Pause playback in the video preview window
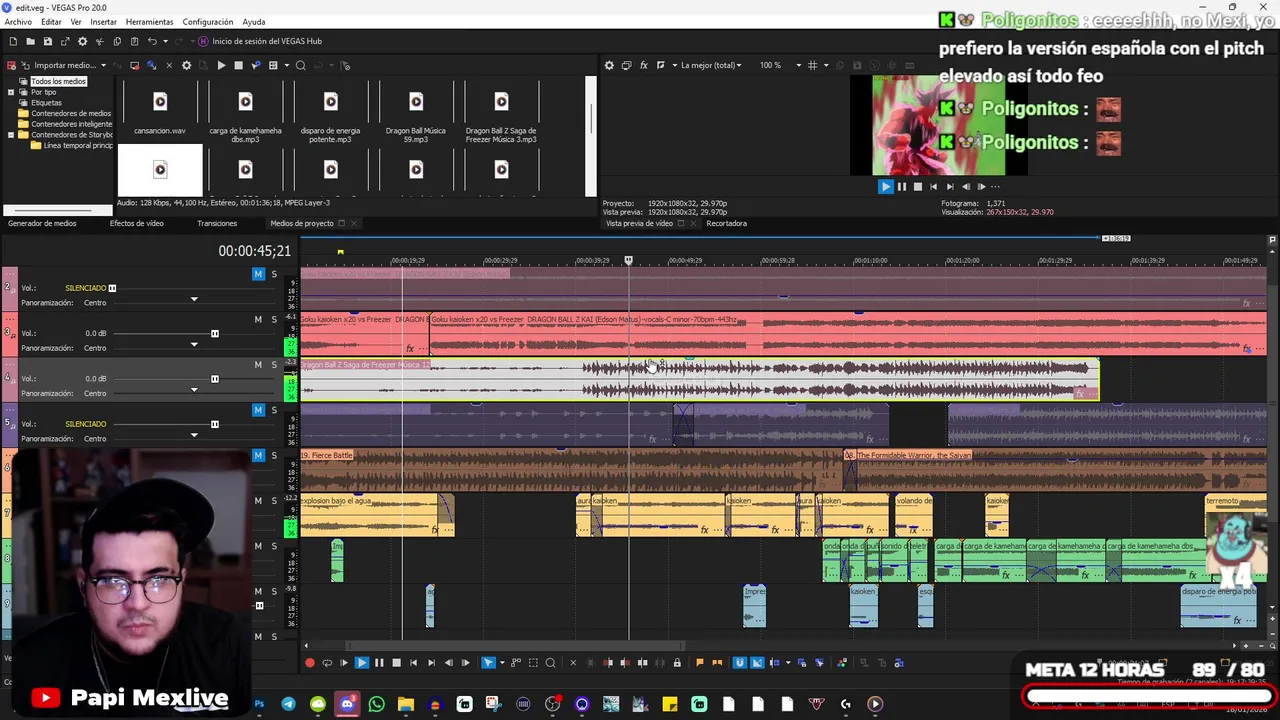1280x720 pixels. point(902,186)
